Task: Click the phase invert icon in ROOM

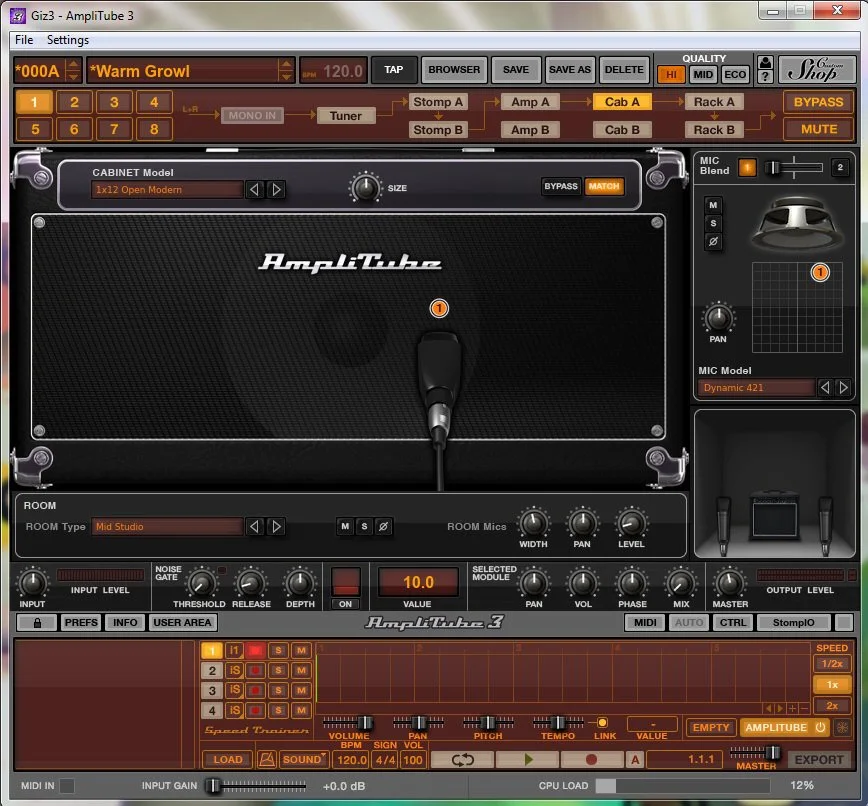Action: (383, 526)
